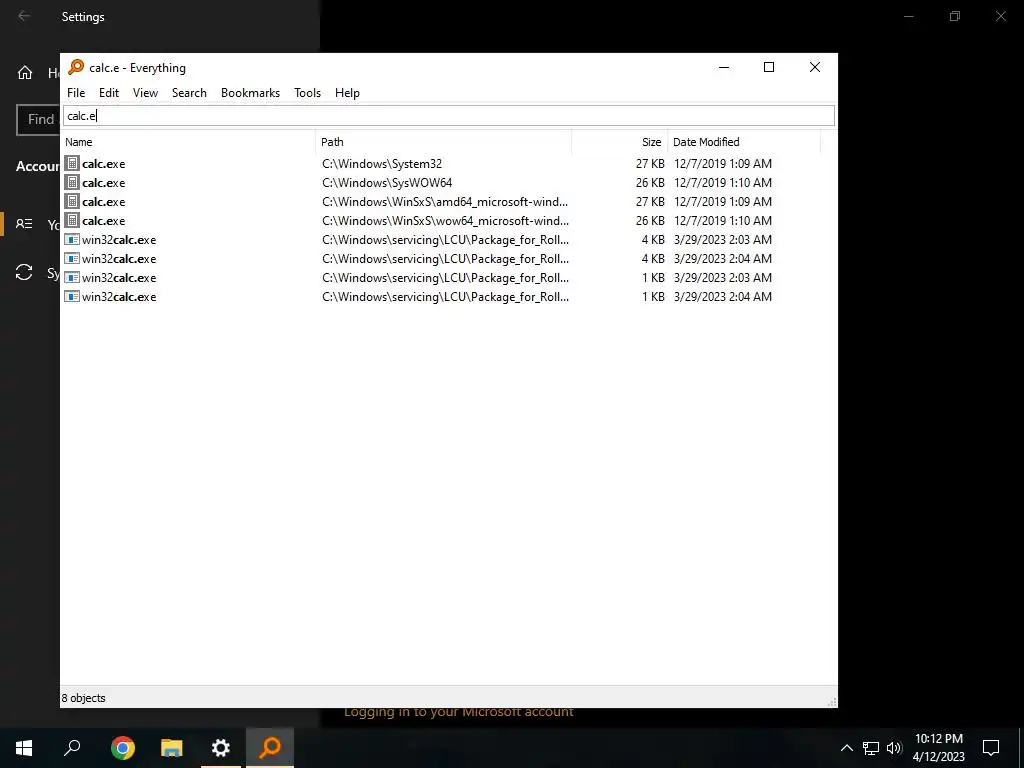The image size is (1024, 768).
Task: Select win32calc.exe icon dated 2:04 AM, 4 KB
Action: coord(72,259)
